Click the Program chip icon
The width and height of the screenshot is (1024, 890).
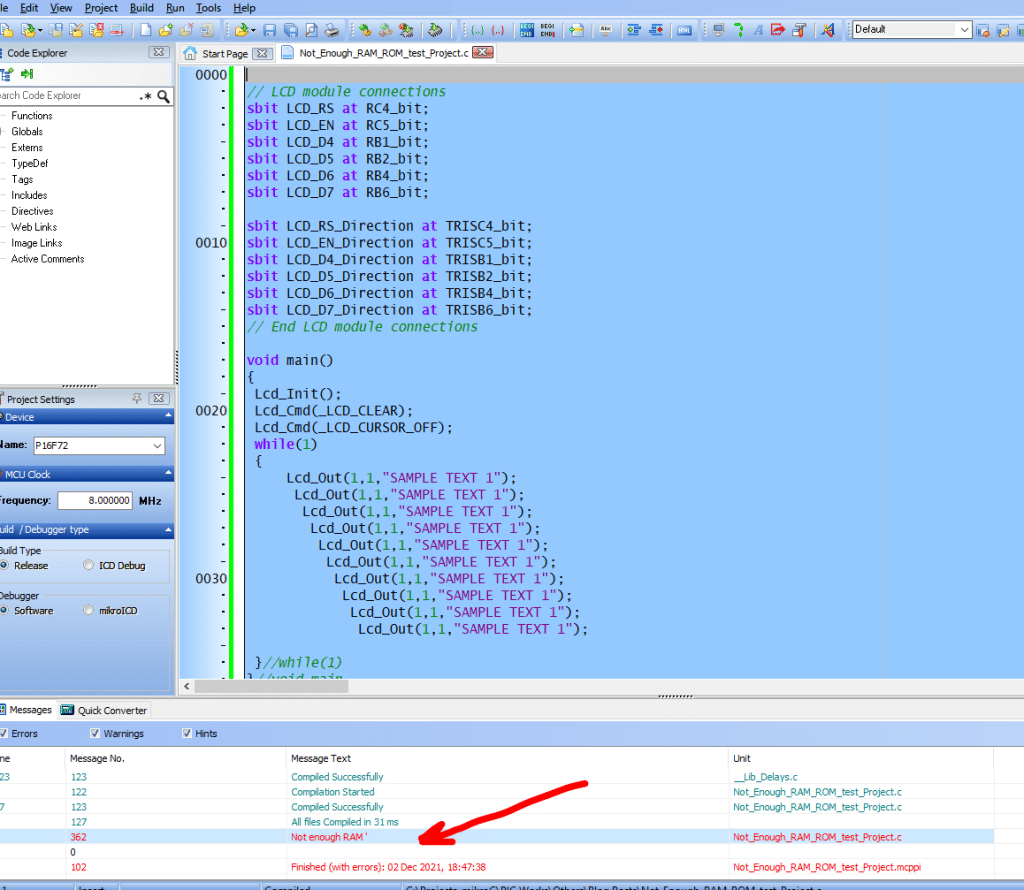point(435,30)
